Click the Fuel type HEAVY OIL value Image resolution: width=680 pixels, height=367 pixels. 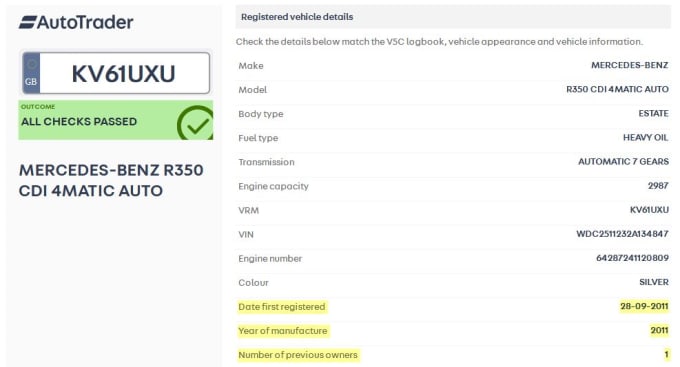pos(645,138)
